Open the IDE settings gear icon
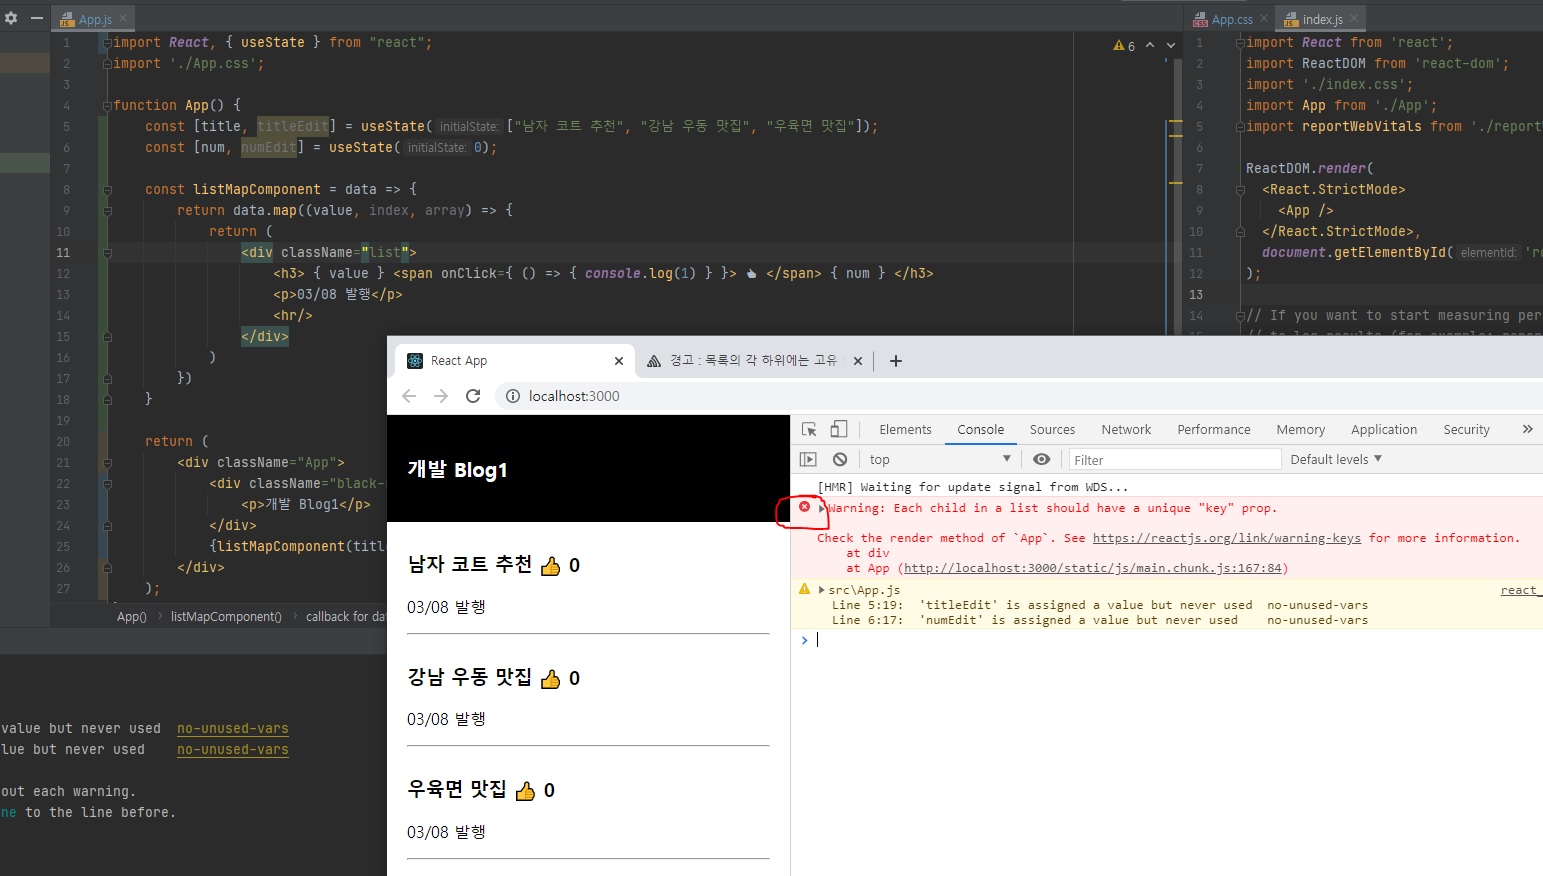Image resolution: width=1543 pixels, height=876 pixels. pyautogui.click(x=11, y=18)
